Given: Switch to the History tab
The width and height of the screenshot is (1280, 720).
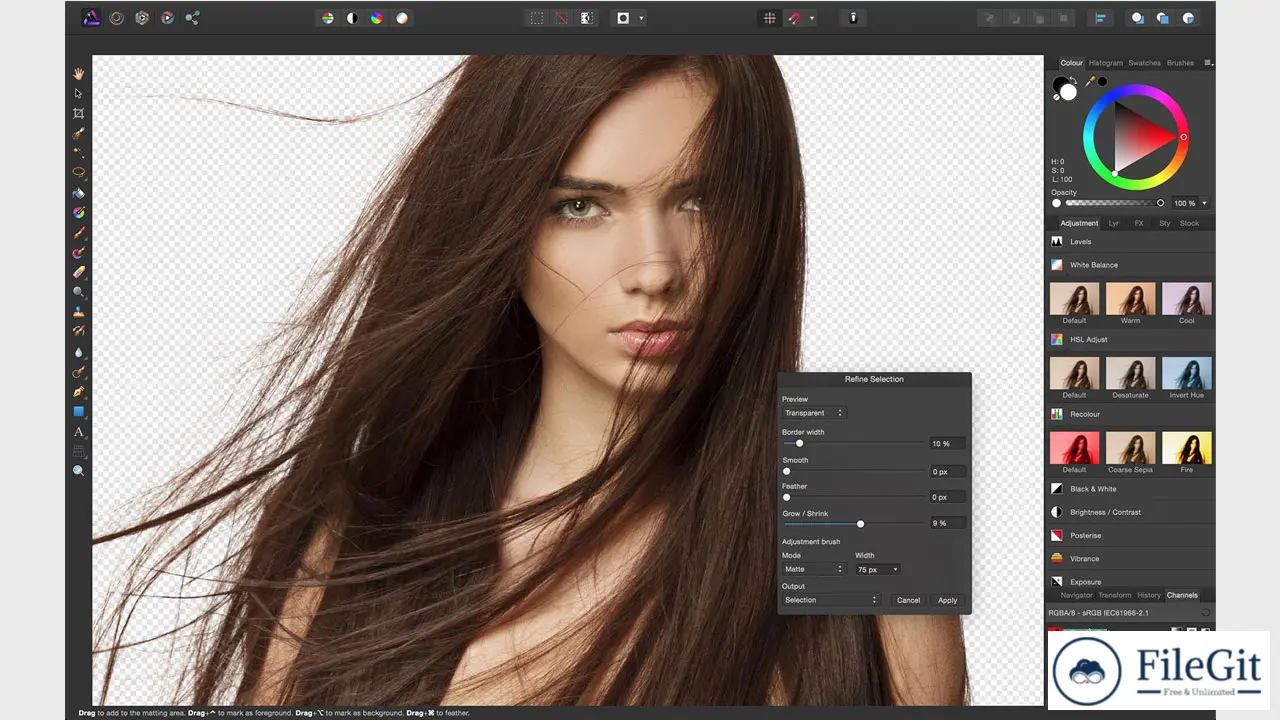Looking at the screenshot, I should coord(1149,595).
